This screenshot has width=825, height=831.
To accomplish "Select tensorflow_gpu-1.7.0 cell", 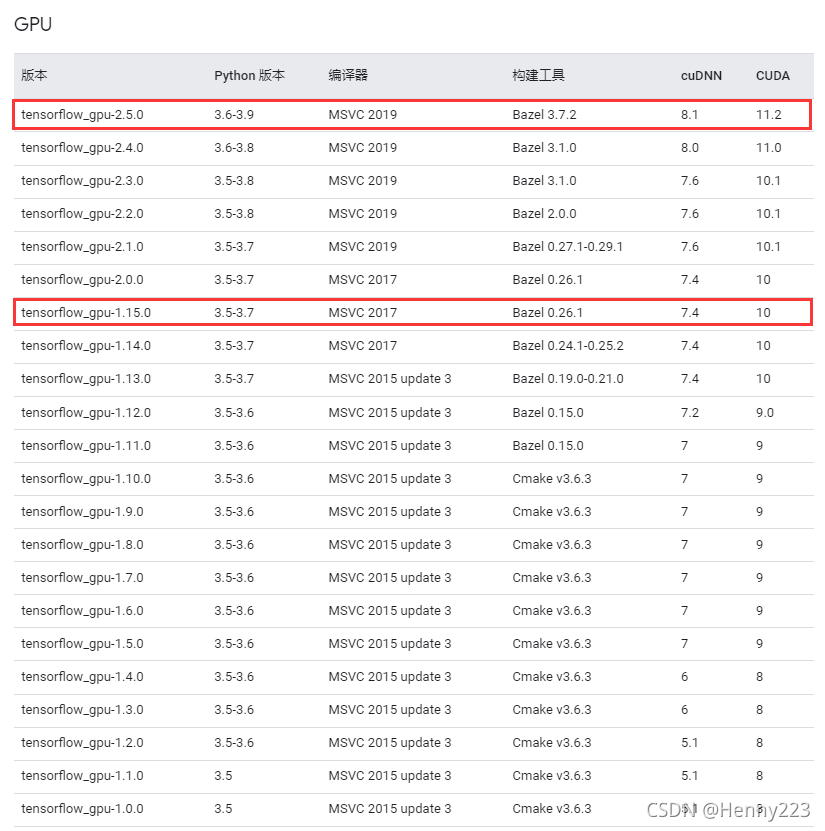I will pos(82,578).
